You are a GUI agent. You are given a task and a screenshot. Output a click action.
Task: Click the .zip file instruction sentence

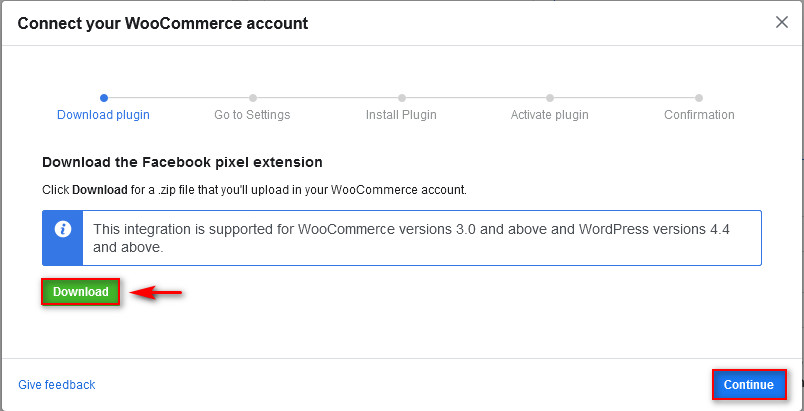(254, 190)
